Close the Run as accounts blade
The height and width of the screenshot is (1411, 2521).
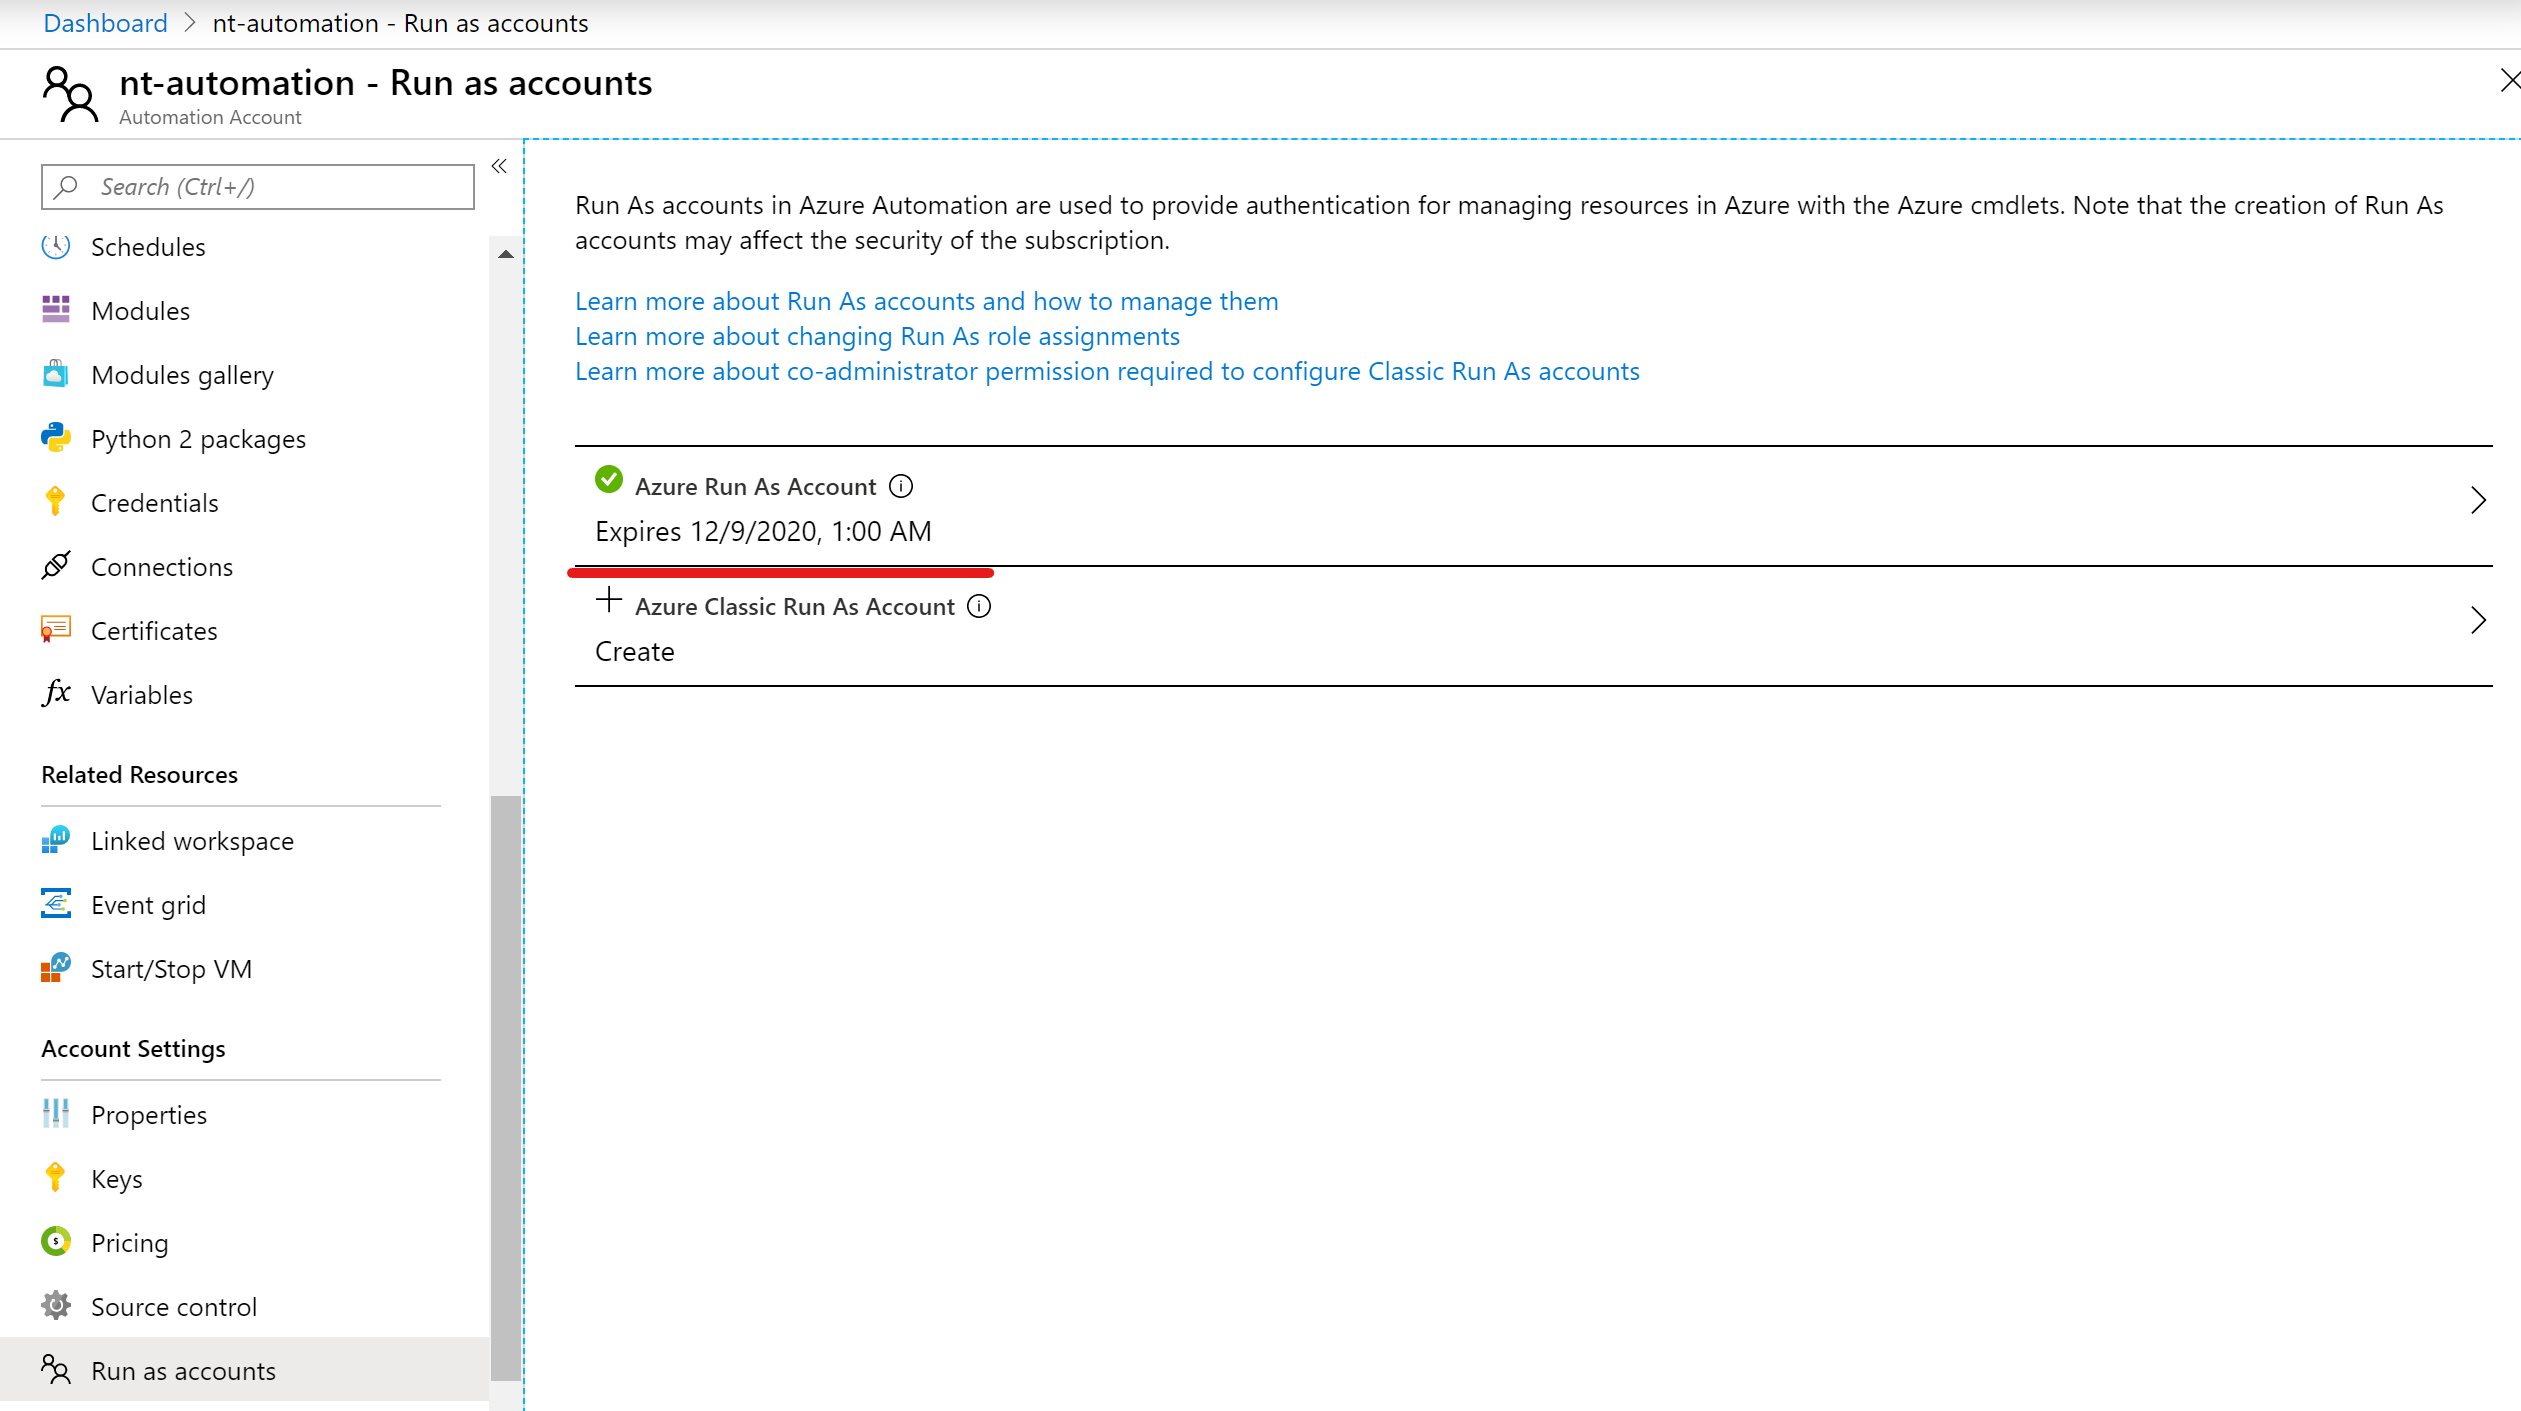2510,80
